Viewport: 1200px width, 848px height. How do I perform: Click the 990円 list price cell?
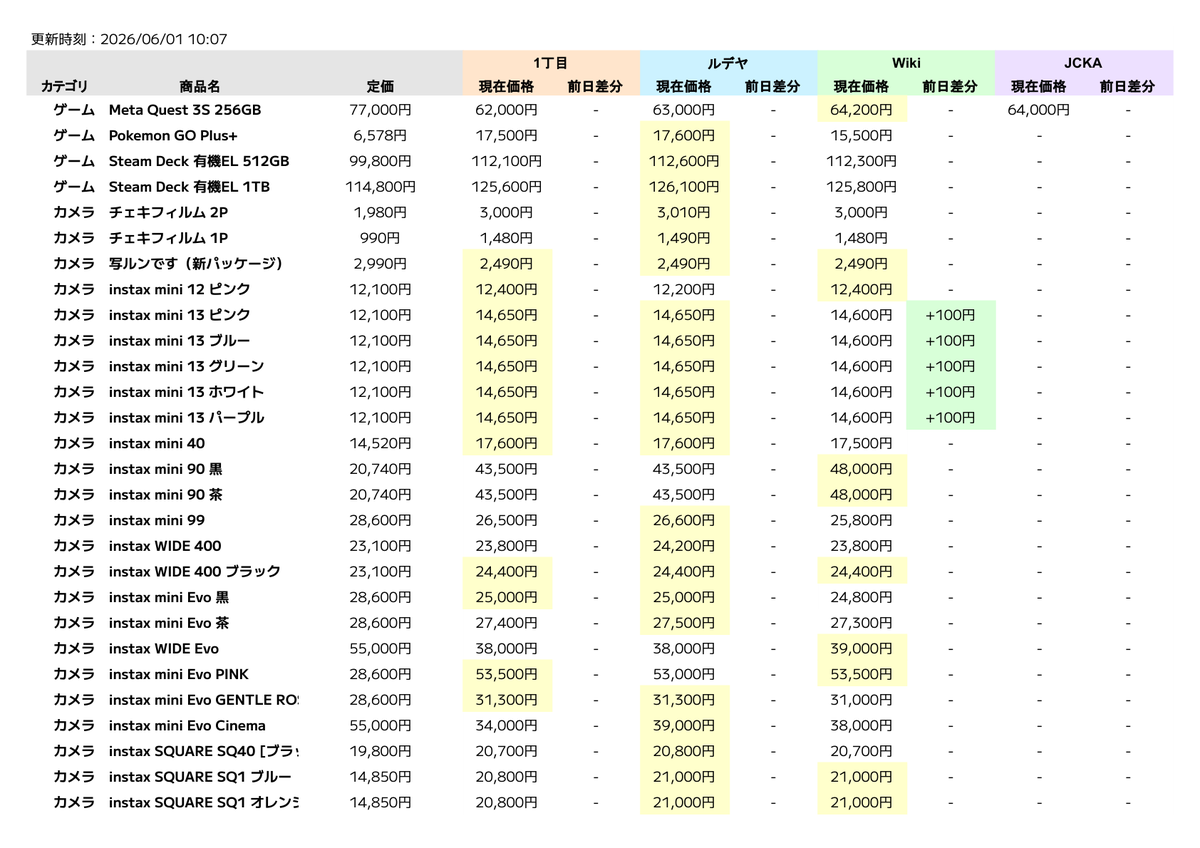[x=380, y=238]
